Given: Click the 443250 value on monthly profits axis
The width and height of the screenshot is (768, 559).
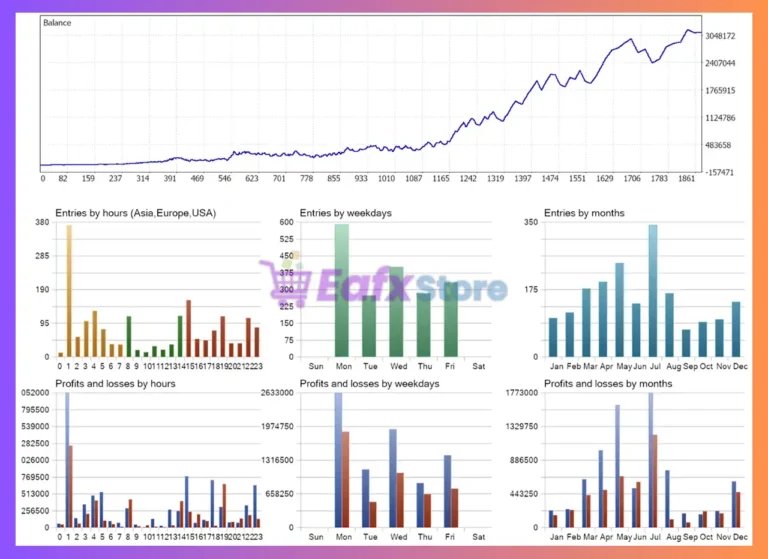Looking at the screenshot, I should click(524, 494).
